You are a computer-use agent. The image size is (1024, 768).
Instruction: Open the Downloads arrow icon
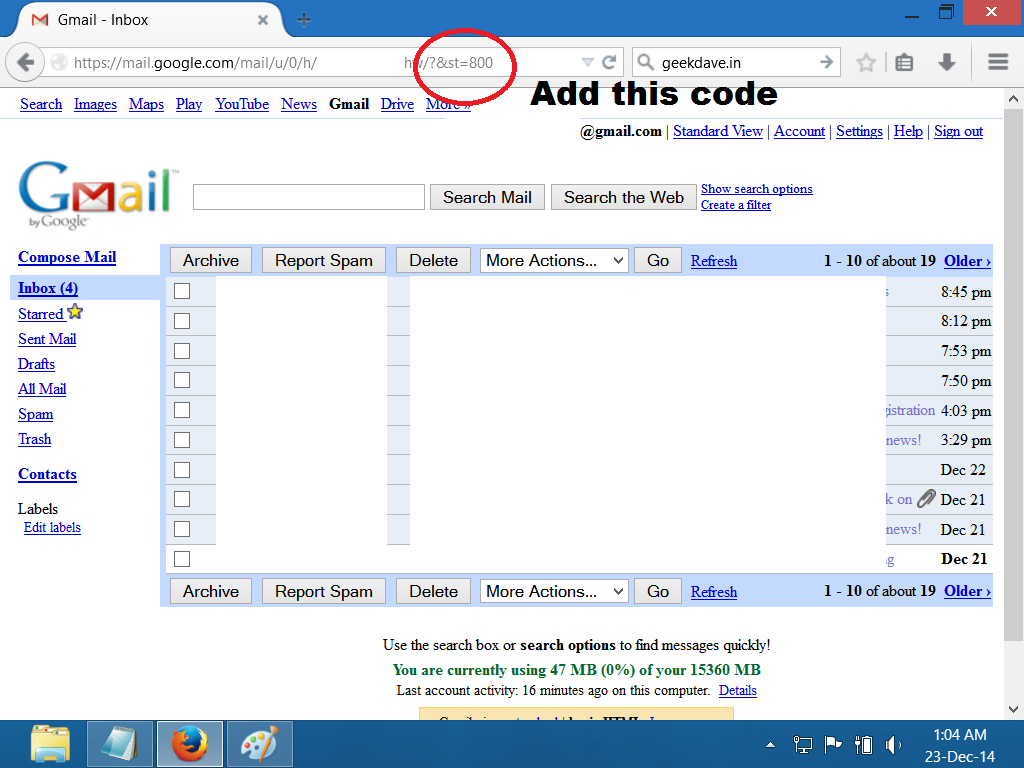(946, 63)
